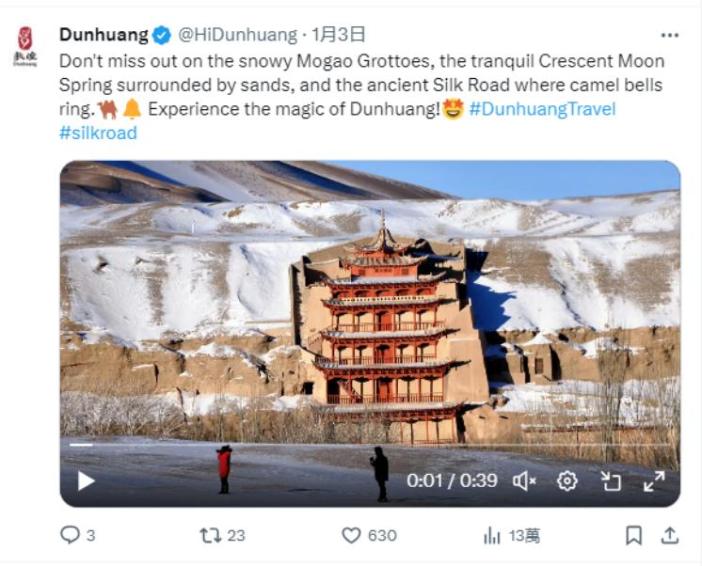The width and height of the screenshot is (702, 566).
Task: Open the #DunhuangTravel hashtag
Action: [x=543, y=109]
